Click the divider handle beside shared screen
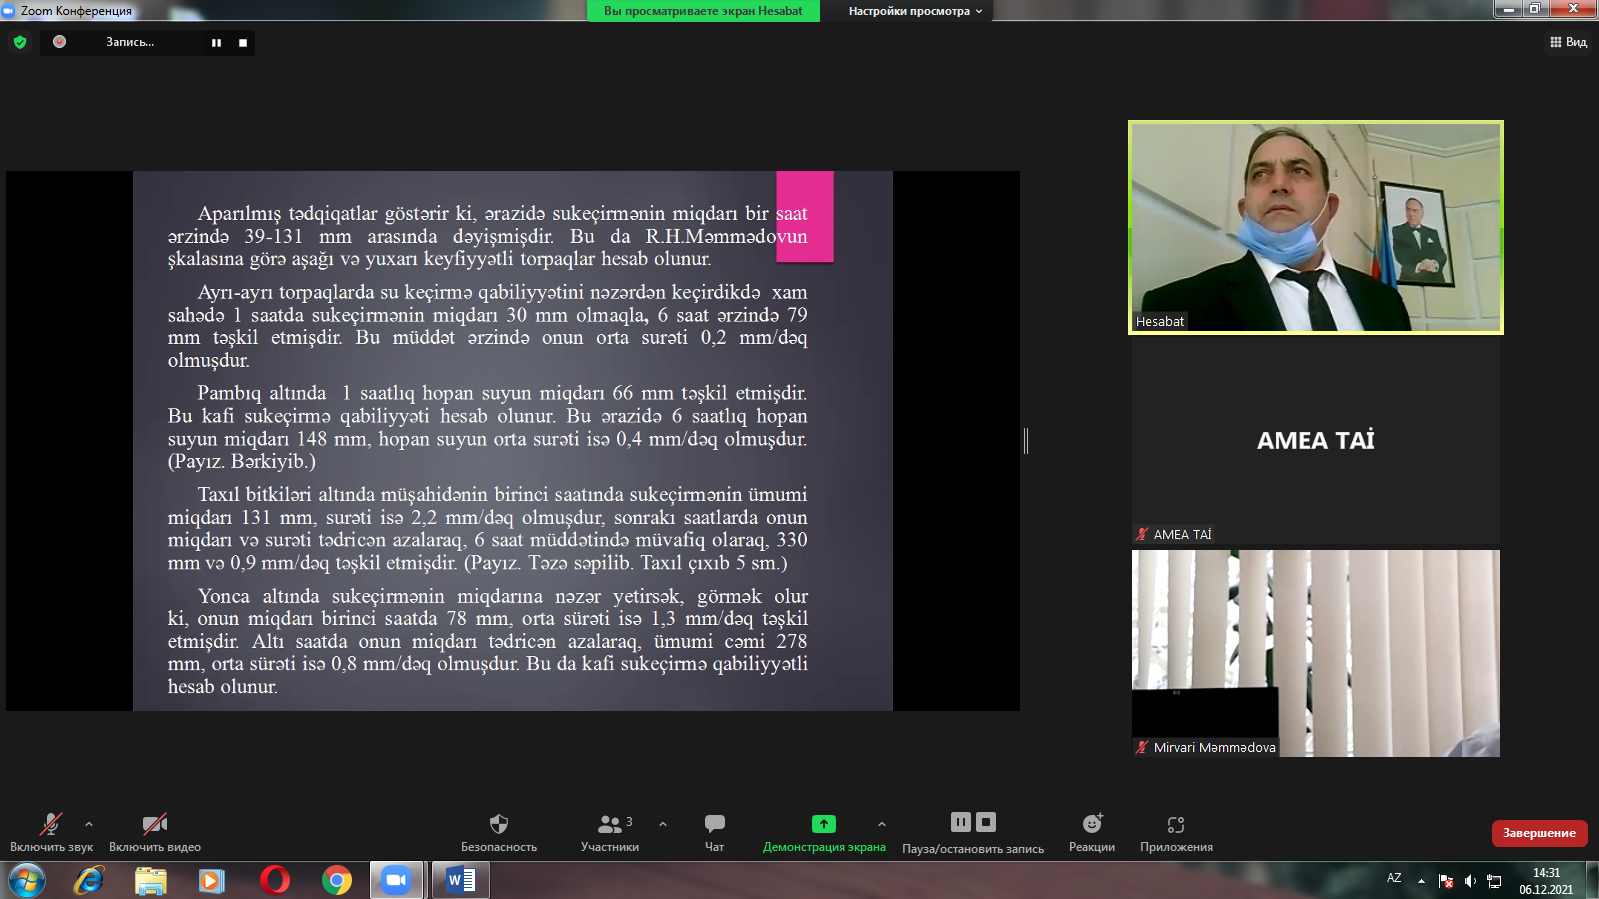The height and width of the screenshot is (899, 1599). (1026, 441)
